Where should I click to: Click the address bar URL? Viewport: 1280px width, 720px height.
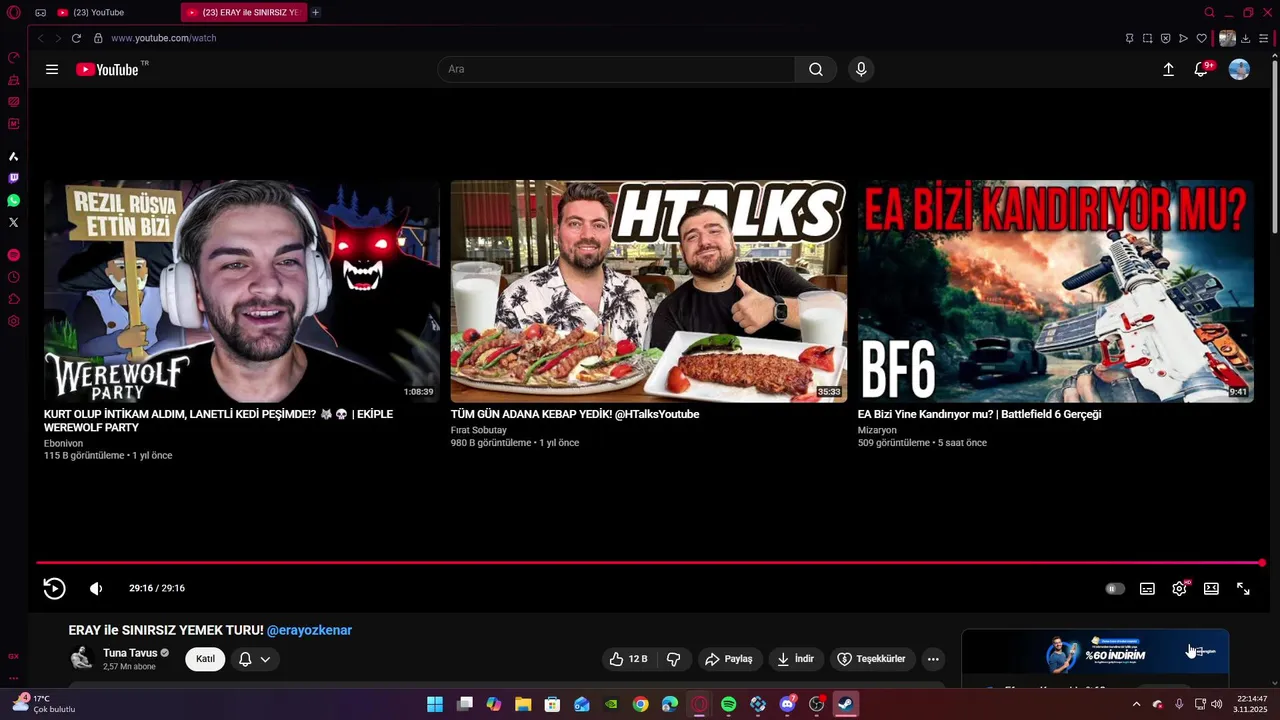[x=164, y=38]
